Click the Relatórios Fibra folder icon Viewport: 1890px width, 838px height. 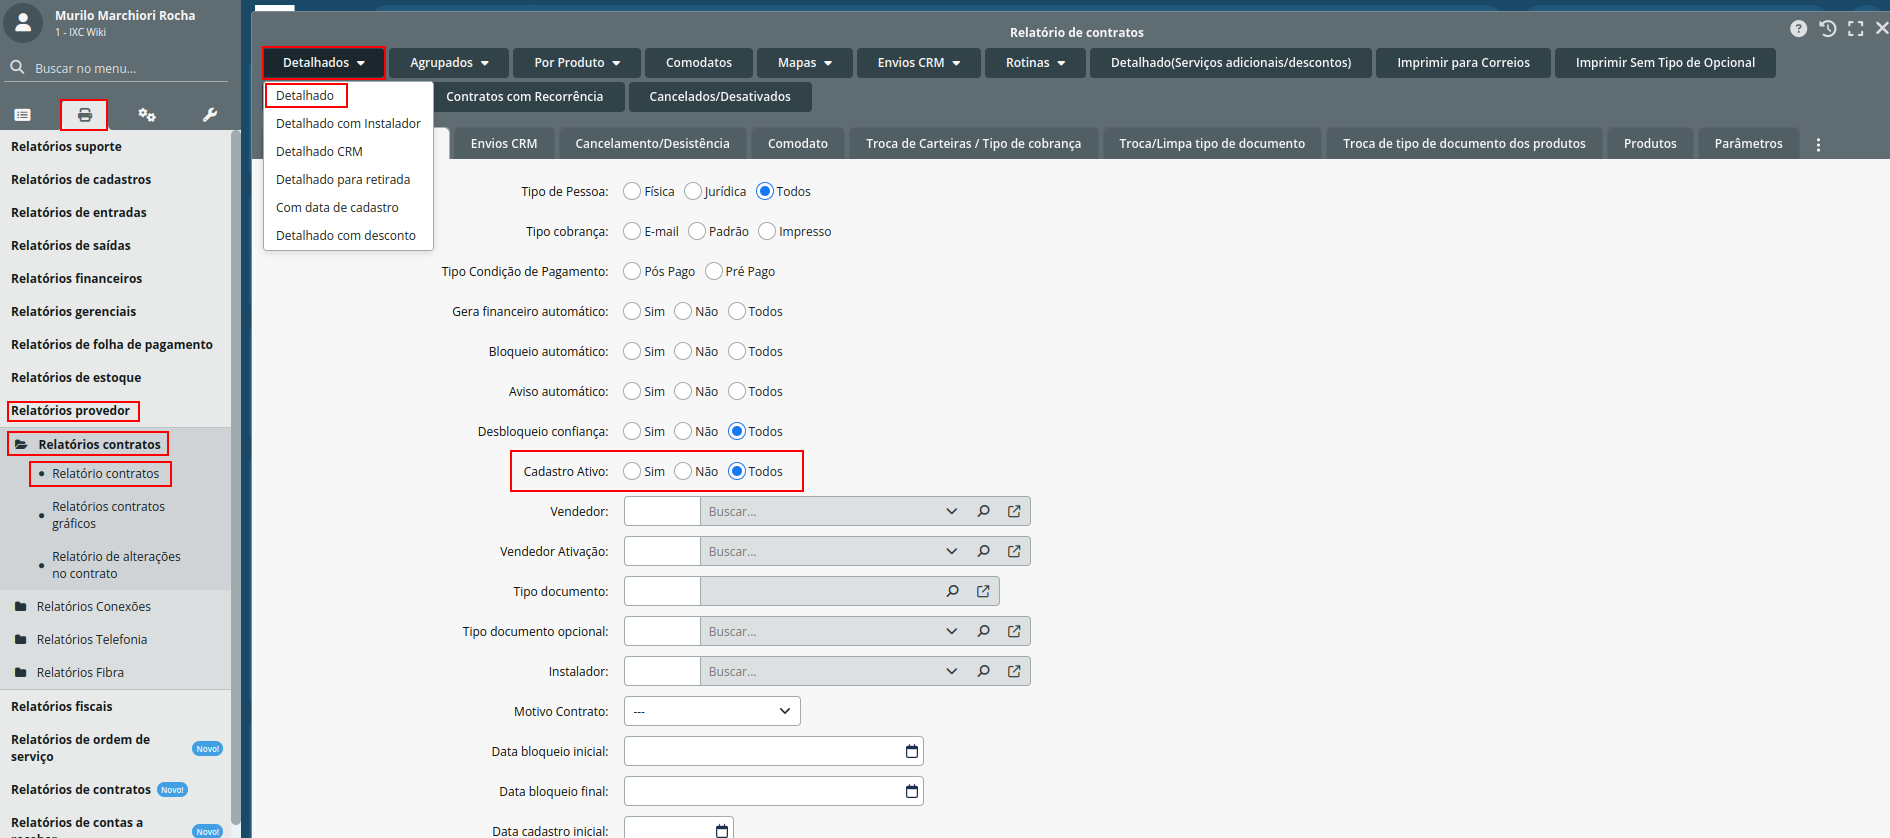(x=20, y=672)
